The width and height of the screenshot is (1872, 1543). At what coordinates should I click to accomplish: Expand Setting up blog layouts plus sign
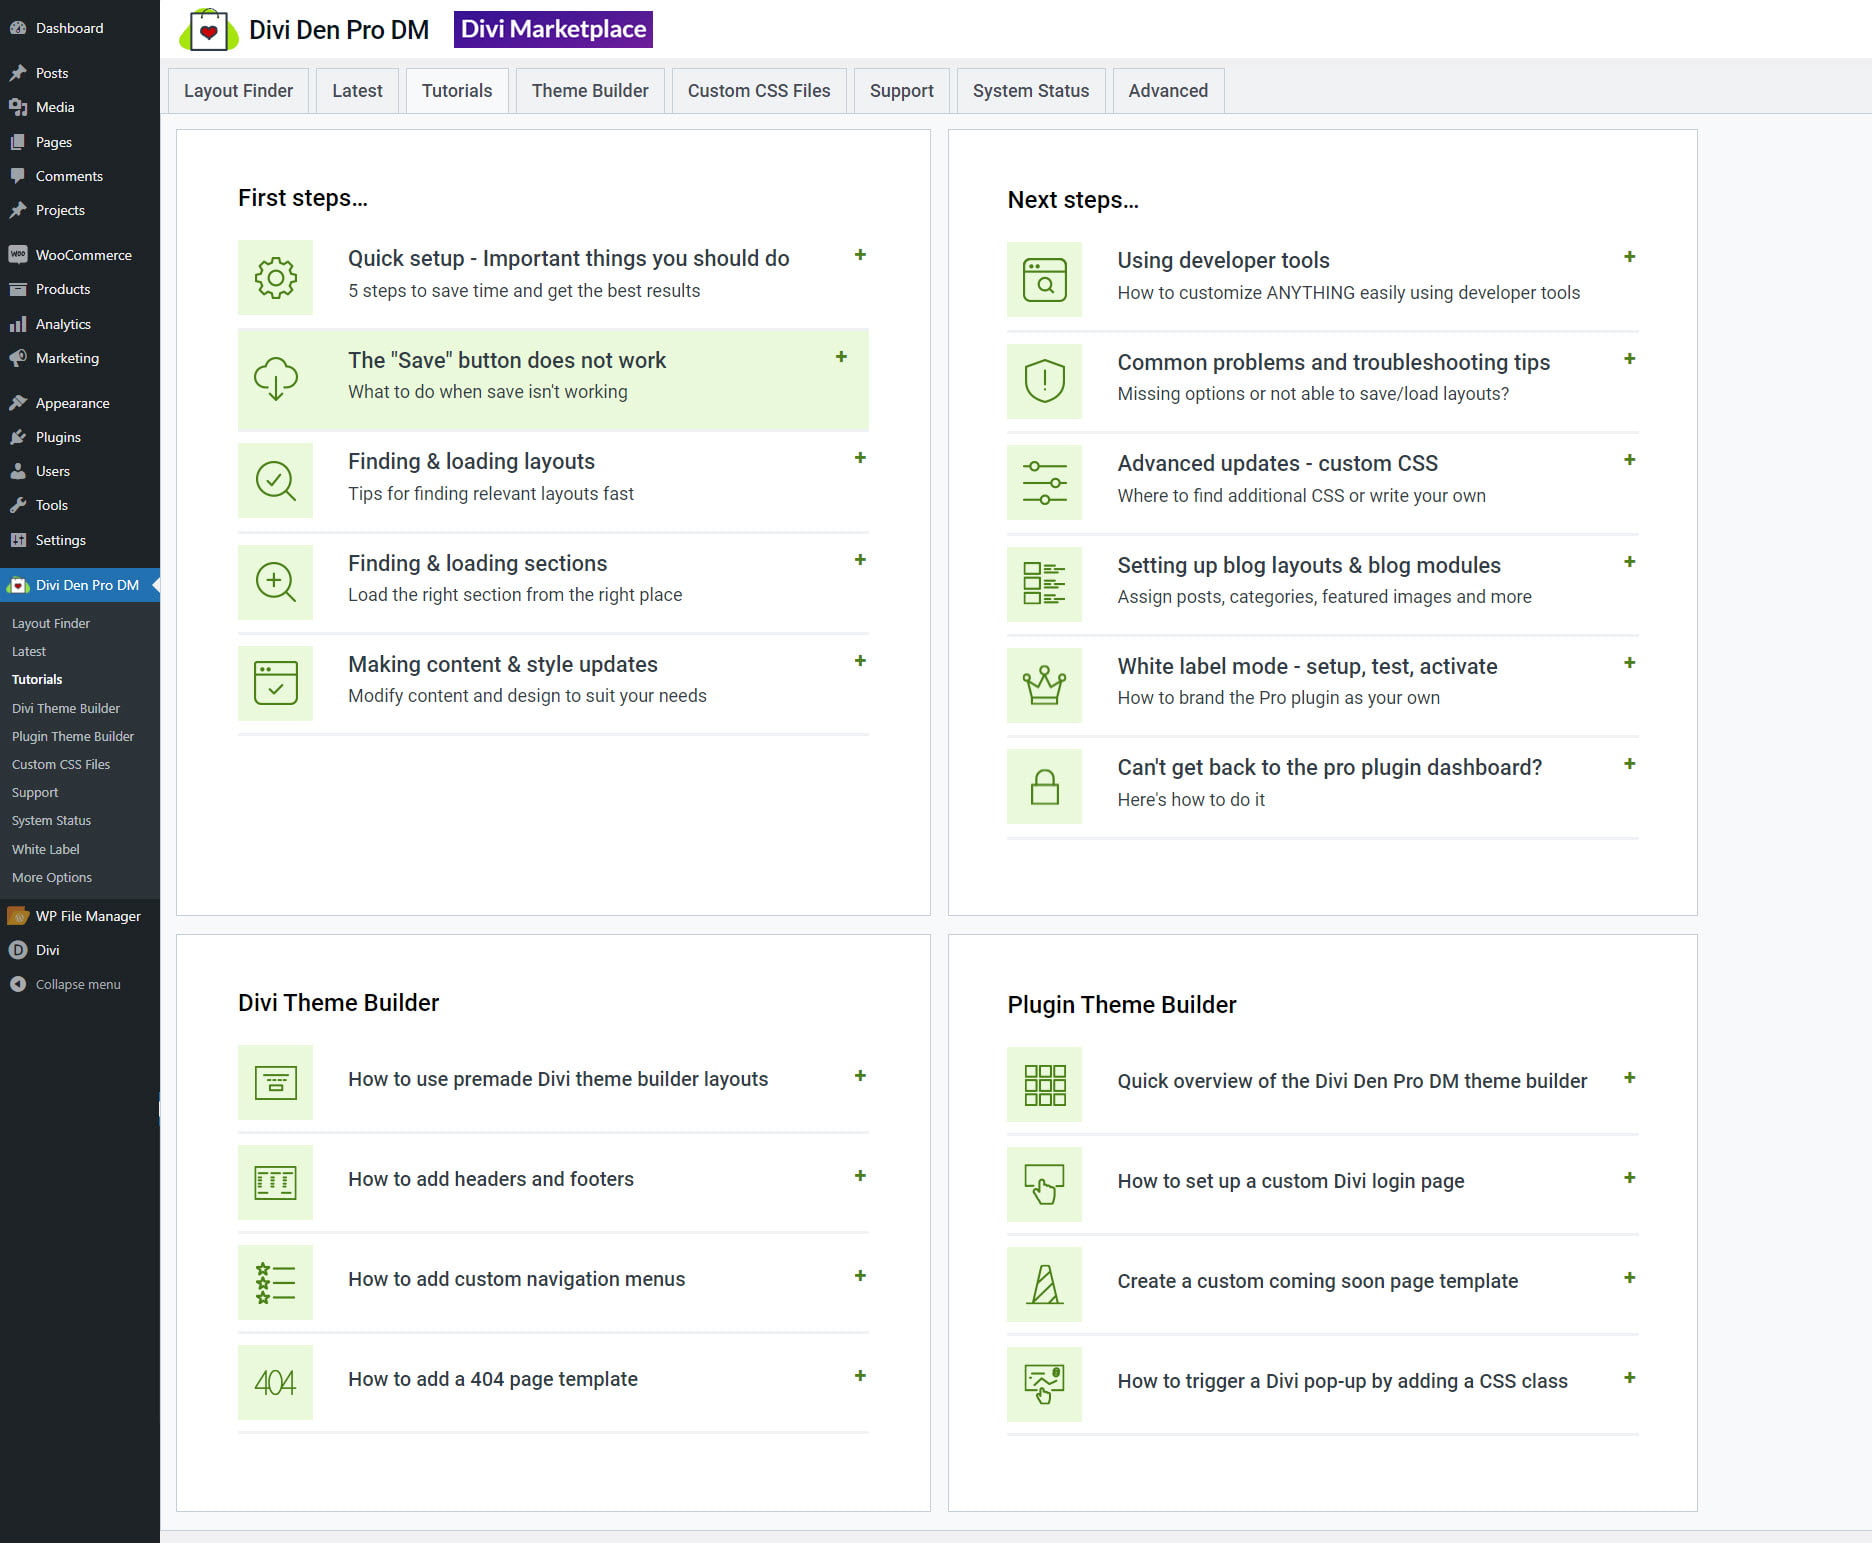(1629, 562)
